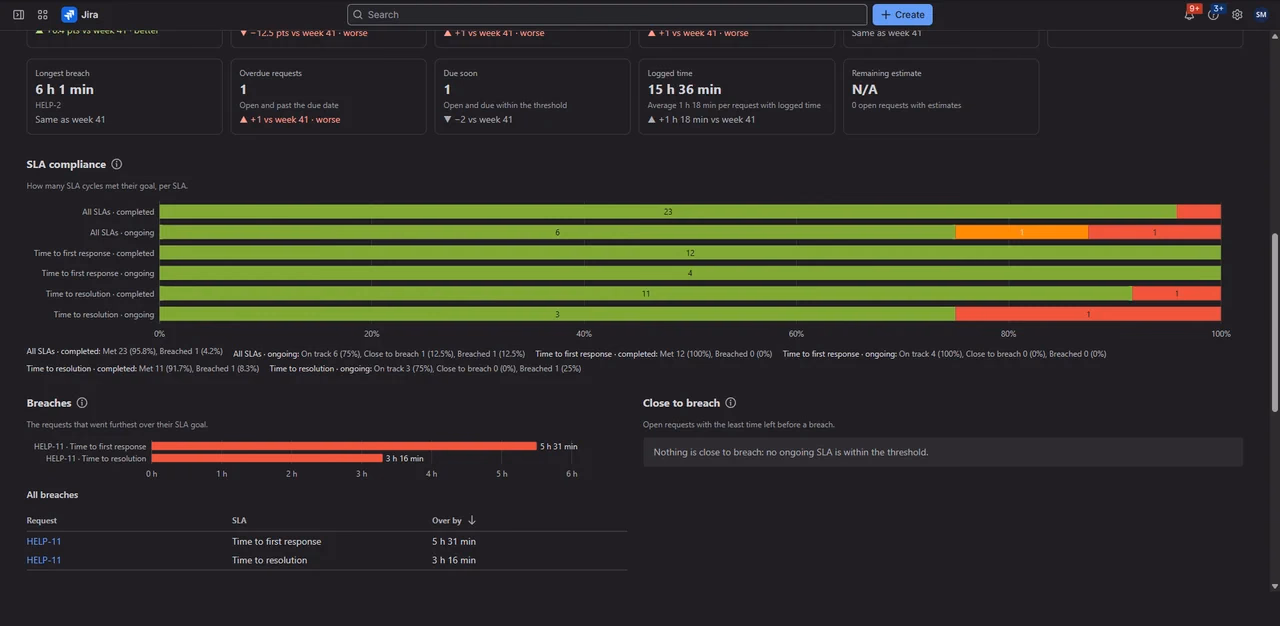Screen dimensions: 1280x626
Task: Click the '6 h 1 min' longest breach value
Action: click(x=64, y=89)
